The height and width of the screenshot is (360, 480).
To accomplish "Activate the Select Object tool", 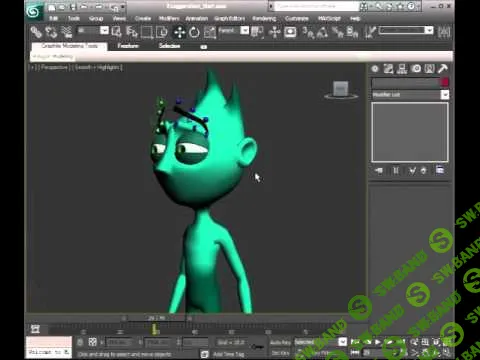I will [116, 32].
